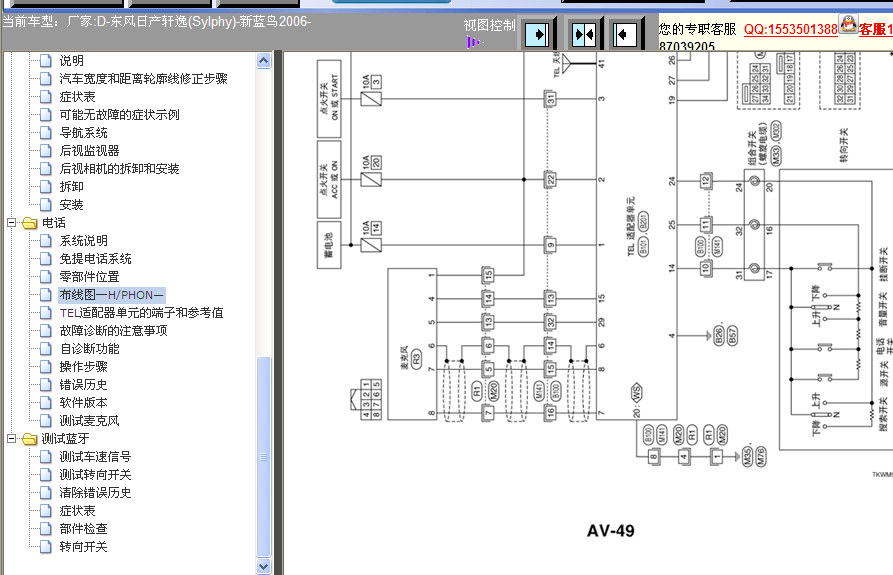Open the 清除错误历史 entry
This screenshot has width=893, height=575.
click(96, 492)
